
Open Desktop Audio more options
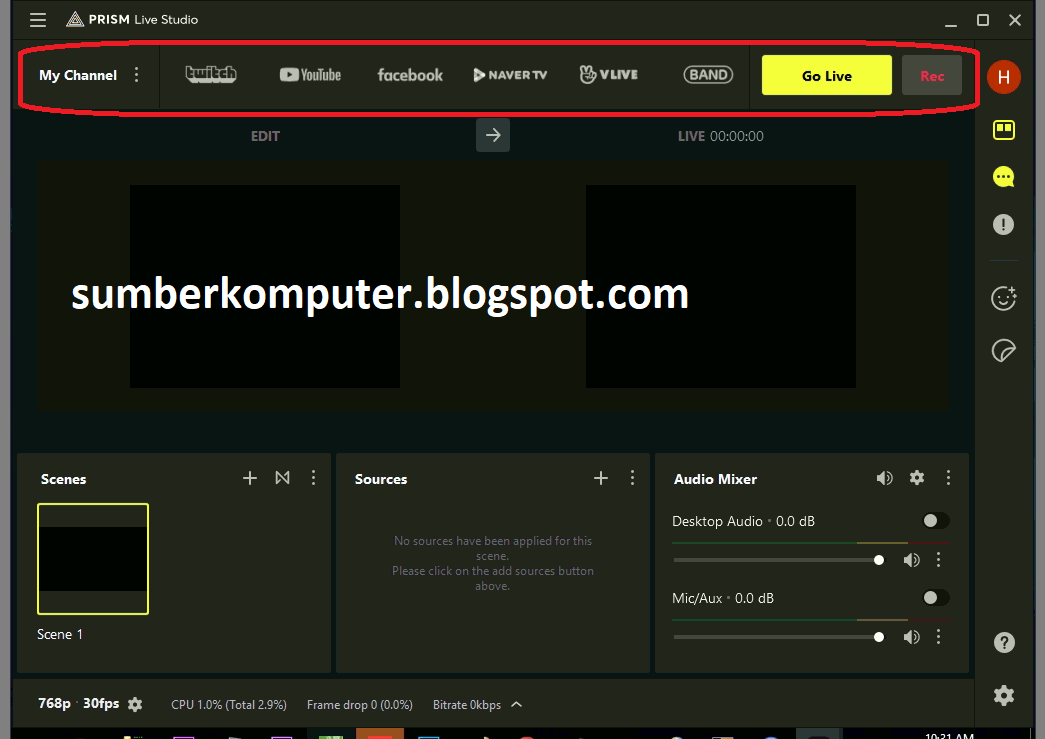938,560
